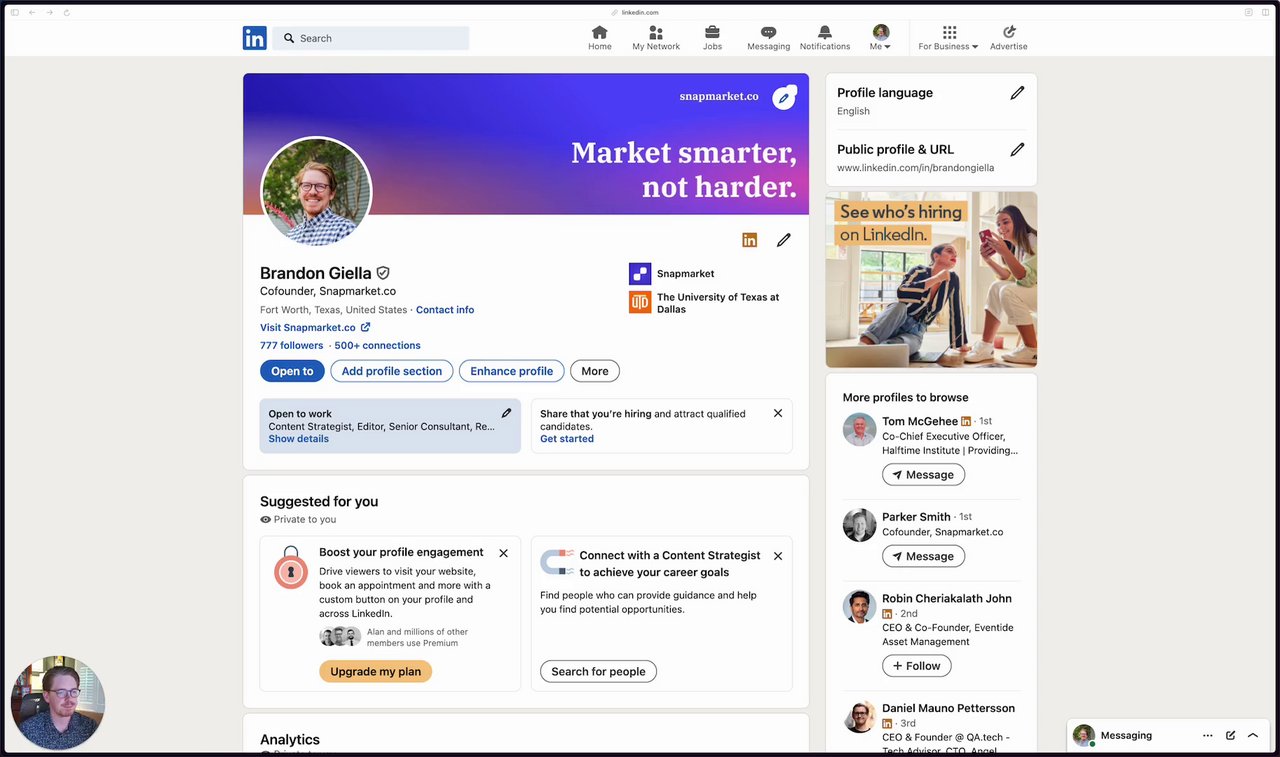This screenshot has width=1280, height=757.
Task: Click the browser back arrow
Action: pos(32,12)
